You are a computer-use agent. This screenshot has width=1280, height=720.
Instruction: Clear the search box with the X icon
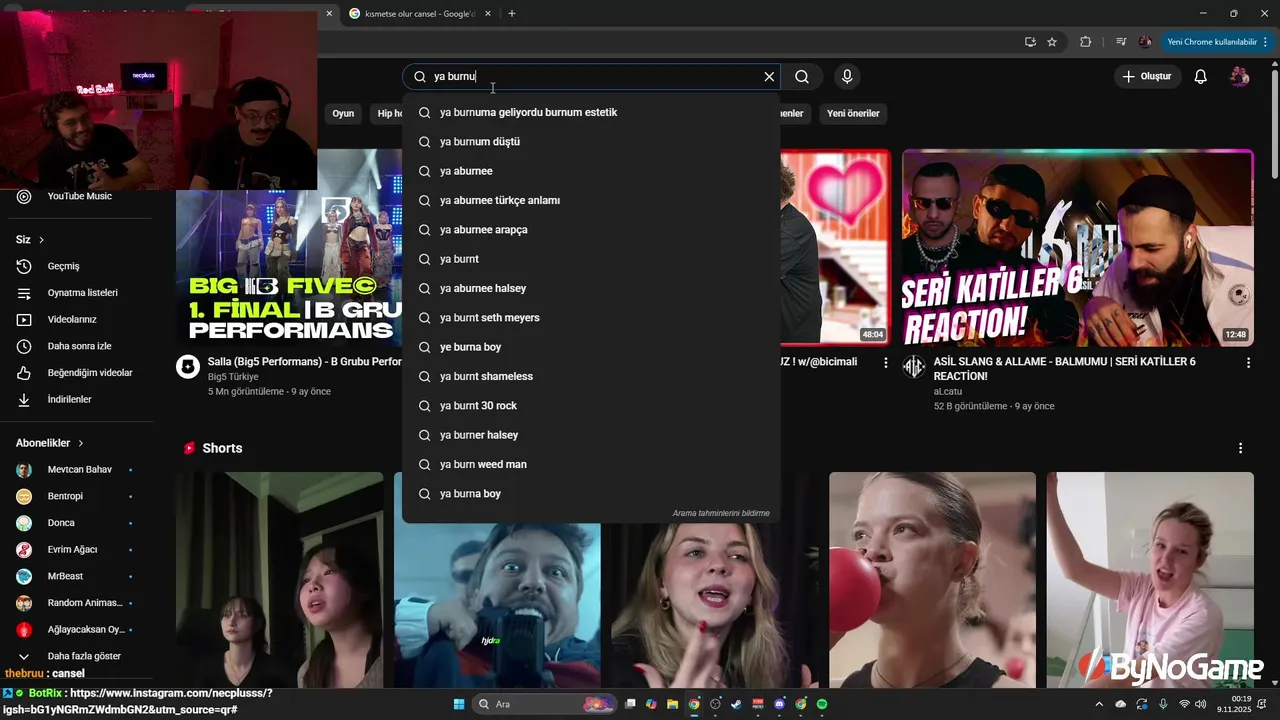769,77
